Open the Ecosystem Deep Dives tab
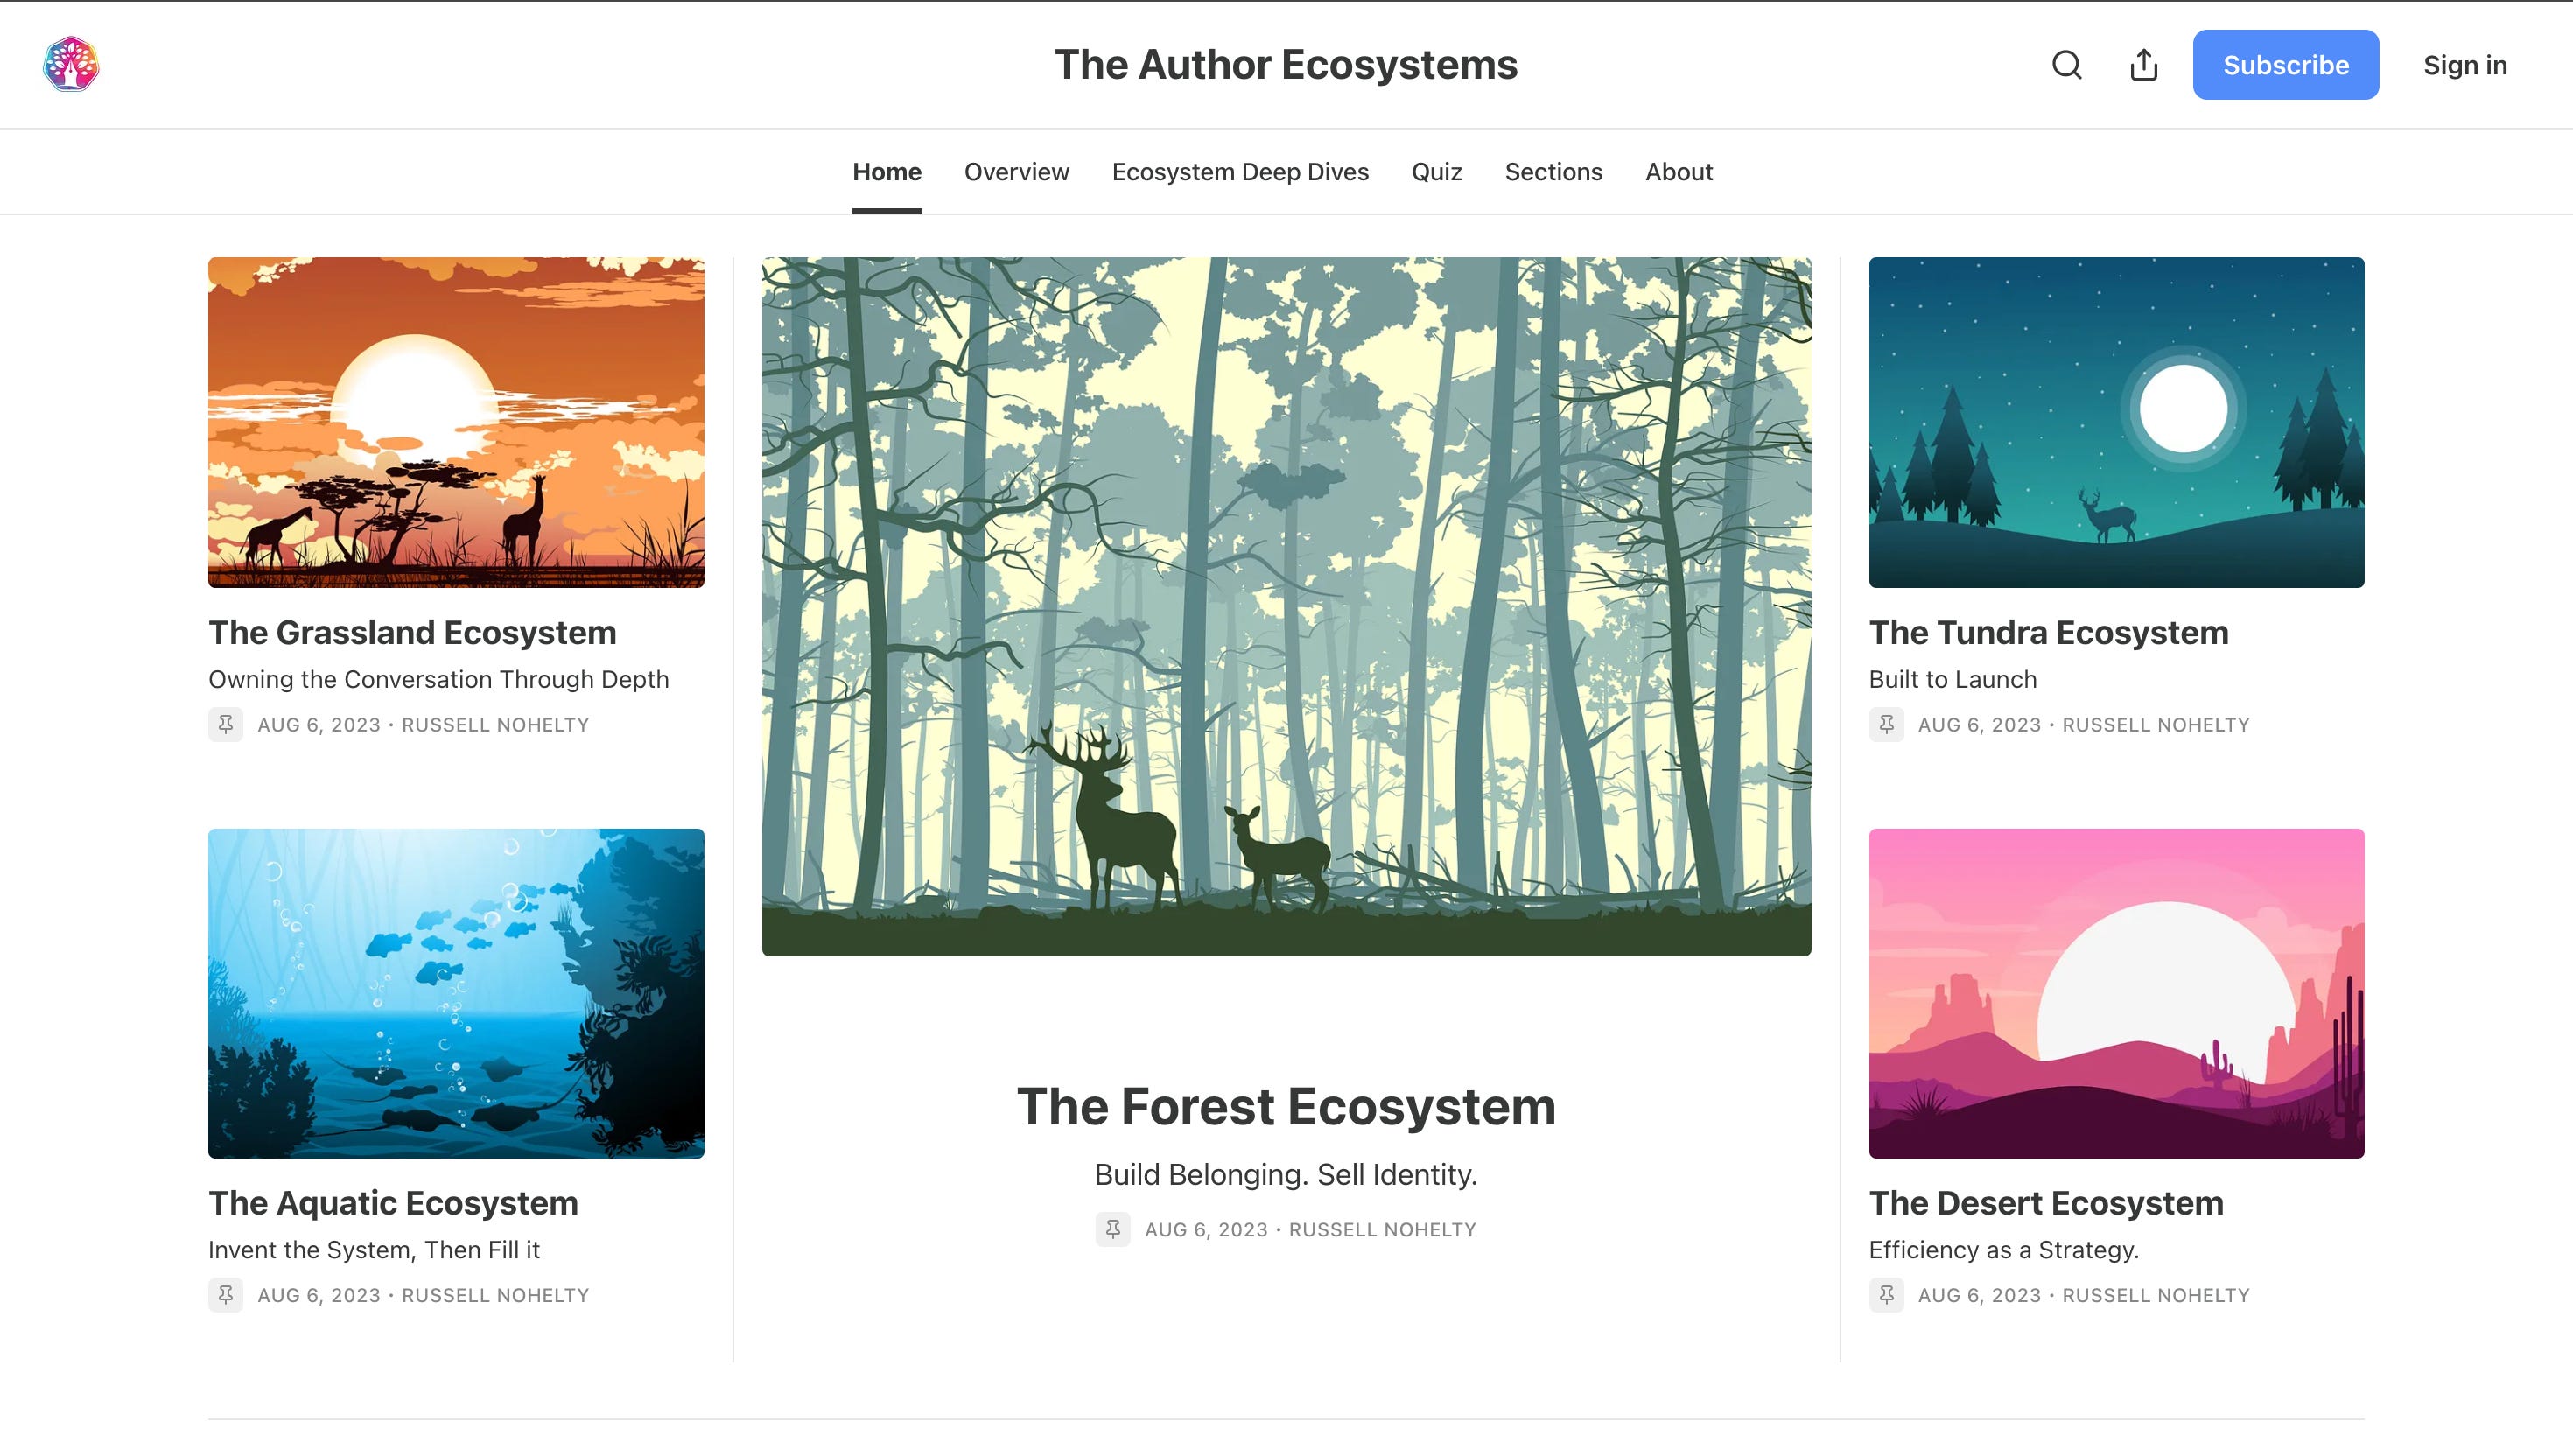The width and height of the screenshot is (2573, 1456). coord(1240,172)
